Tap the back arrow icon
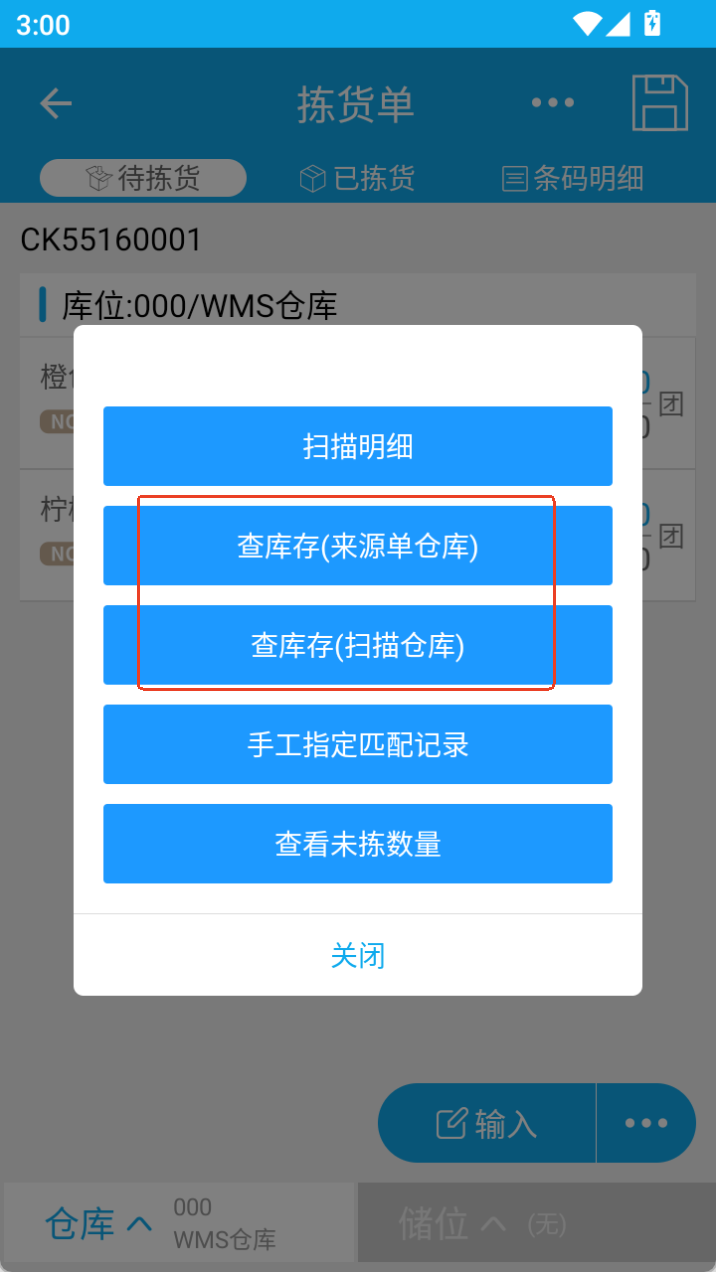The image size is (716, 1272). tap(56, 104)
